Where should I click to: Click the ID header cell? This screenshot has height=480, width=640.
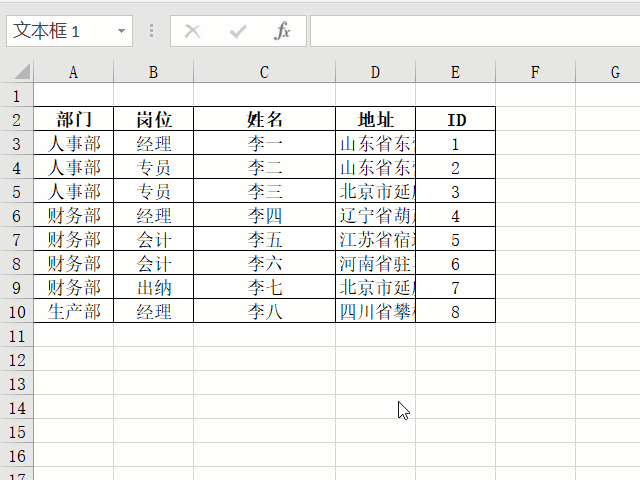click(x=456, y=119)
